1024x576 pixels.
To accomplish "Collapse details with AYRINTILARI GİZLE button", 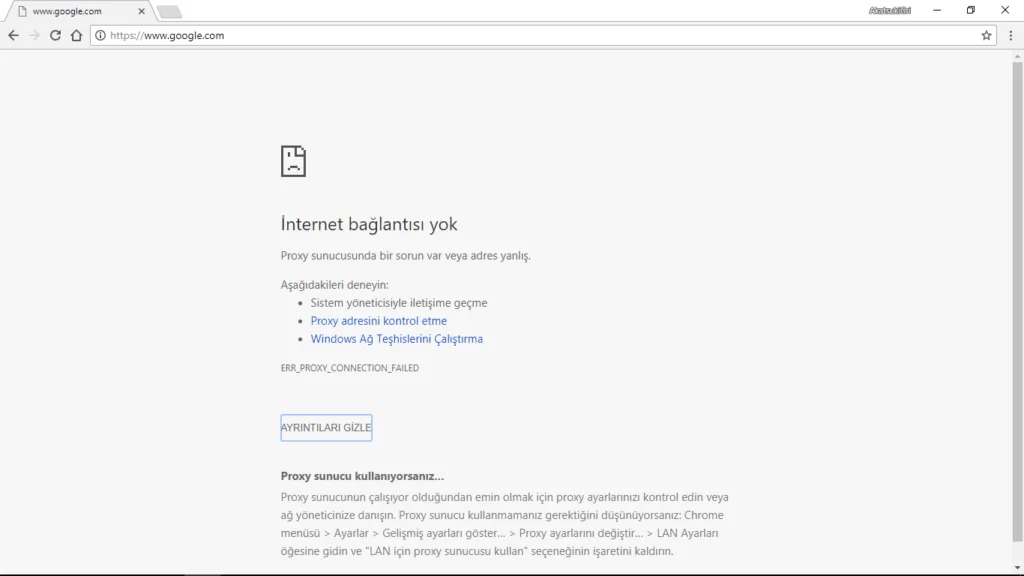I will (327, 428).
